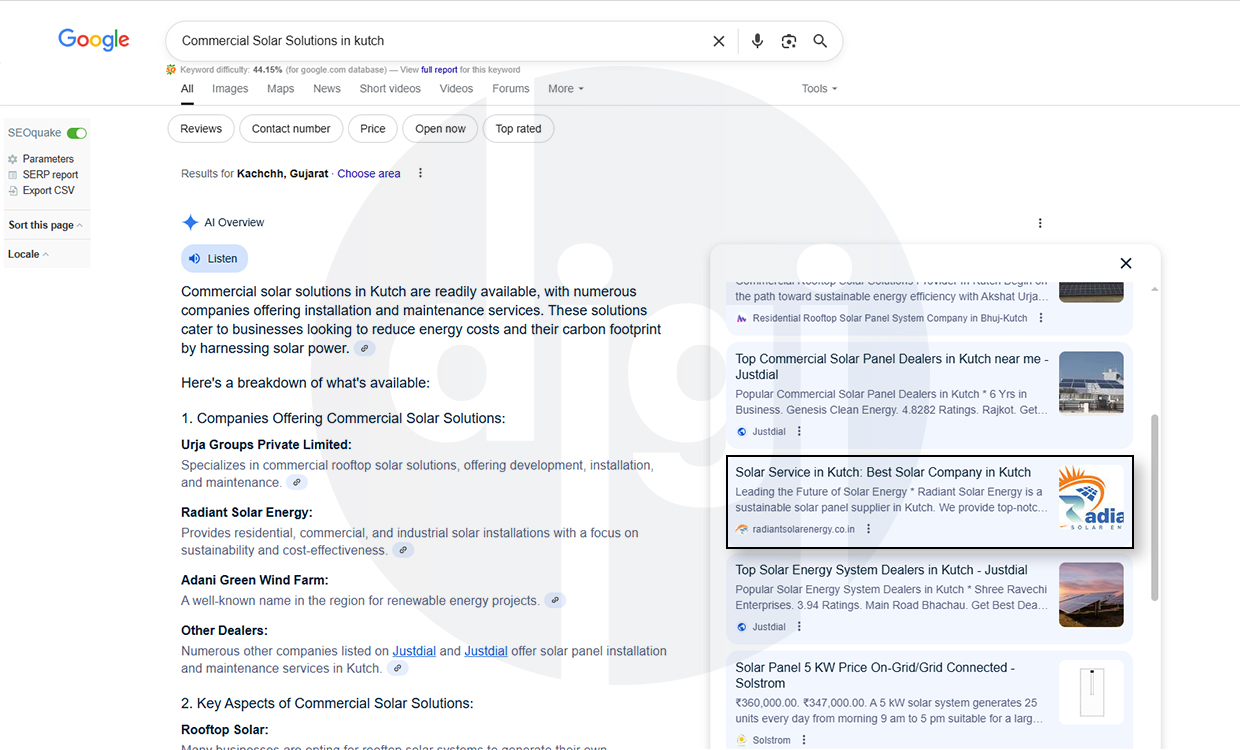The image size is (1240, 750).
Task: Expand the Locale section
Action: 28,254
